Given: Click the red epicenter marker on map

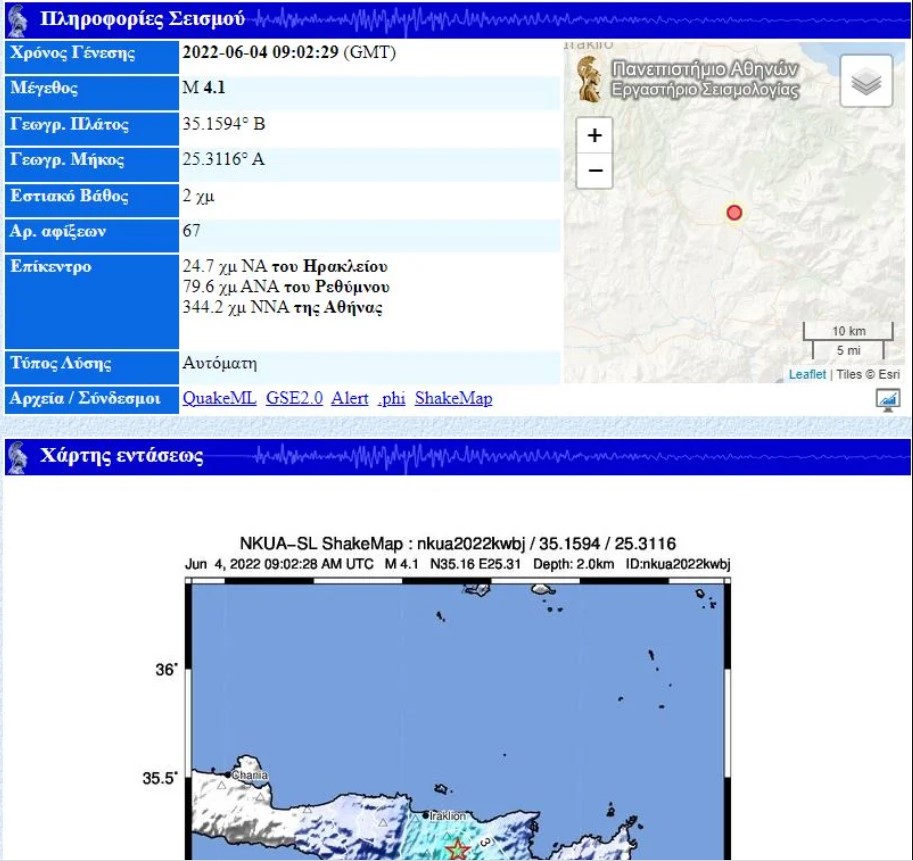Looking at the screenshot, I should click(734, 212).
